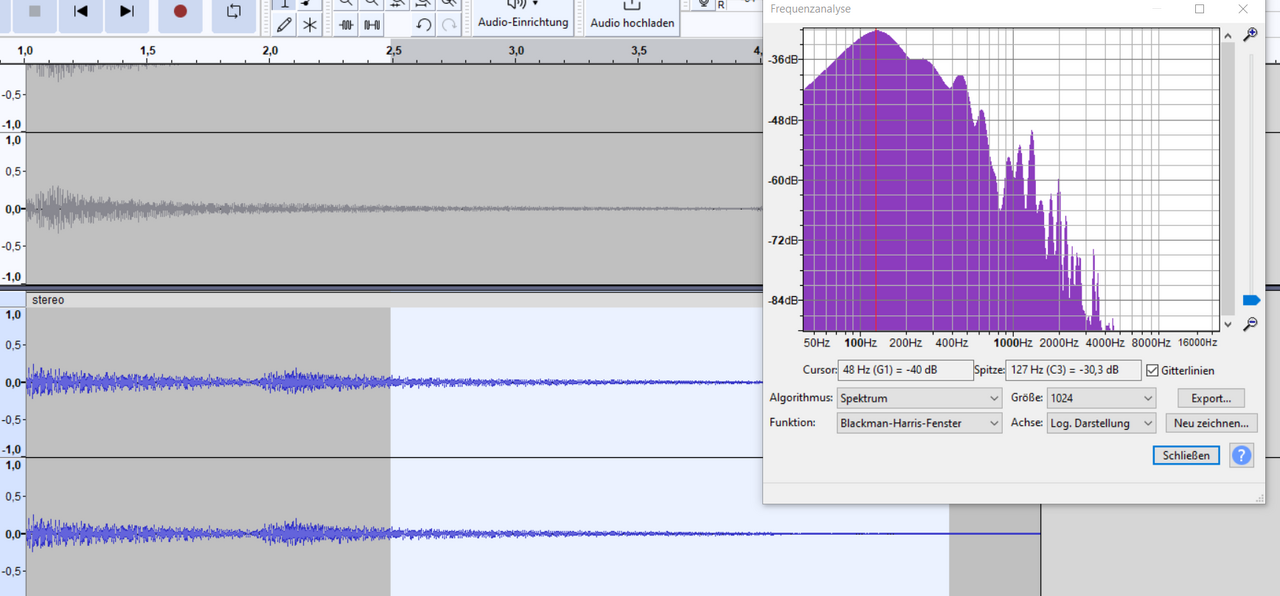Select the Draw pencil tool
1280x596 pixels.
pos(284,25)
